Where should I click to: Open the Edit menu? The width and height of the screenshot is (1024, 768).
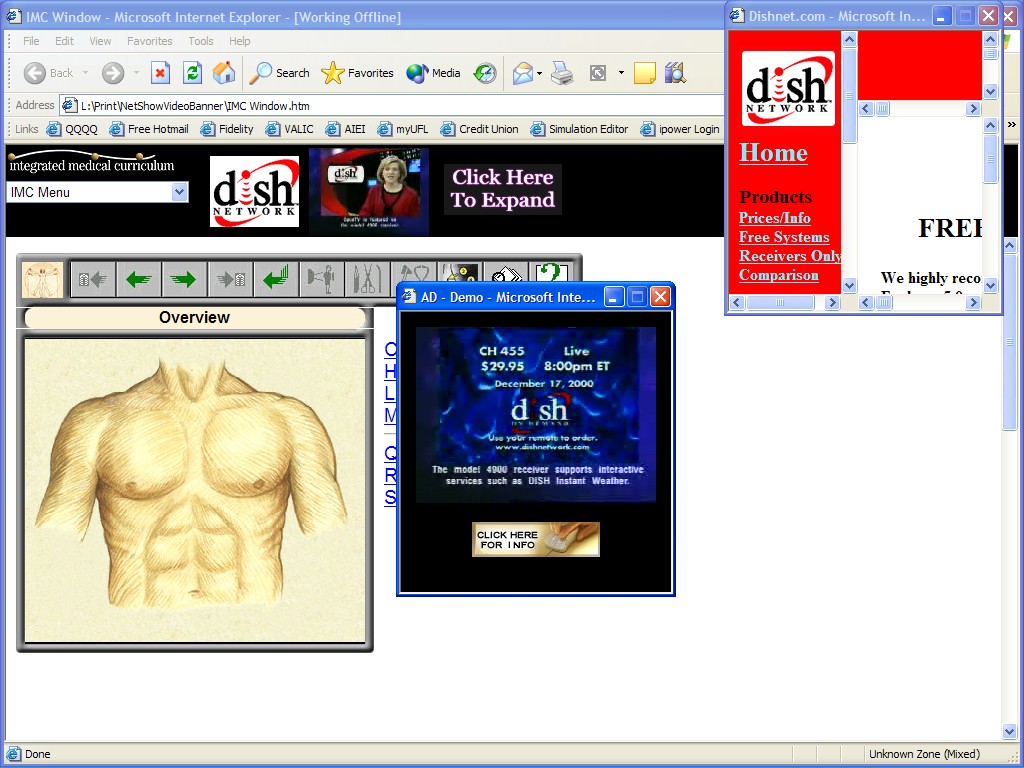pyautogui.click(x=64, y=40)
